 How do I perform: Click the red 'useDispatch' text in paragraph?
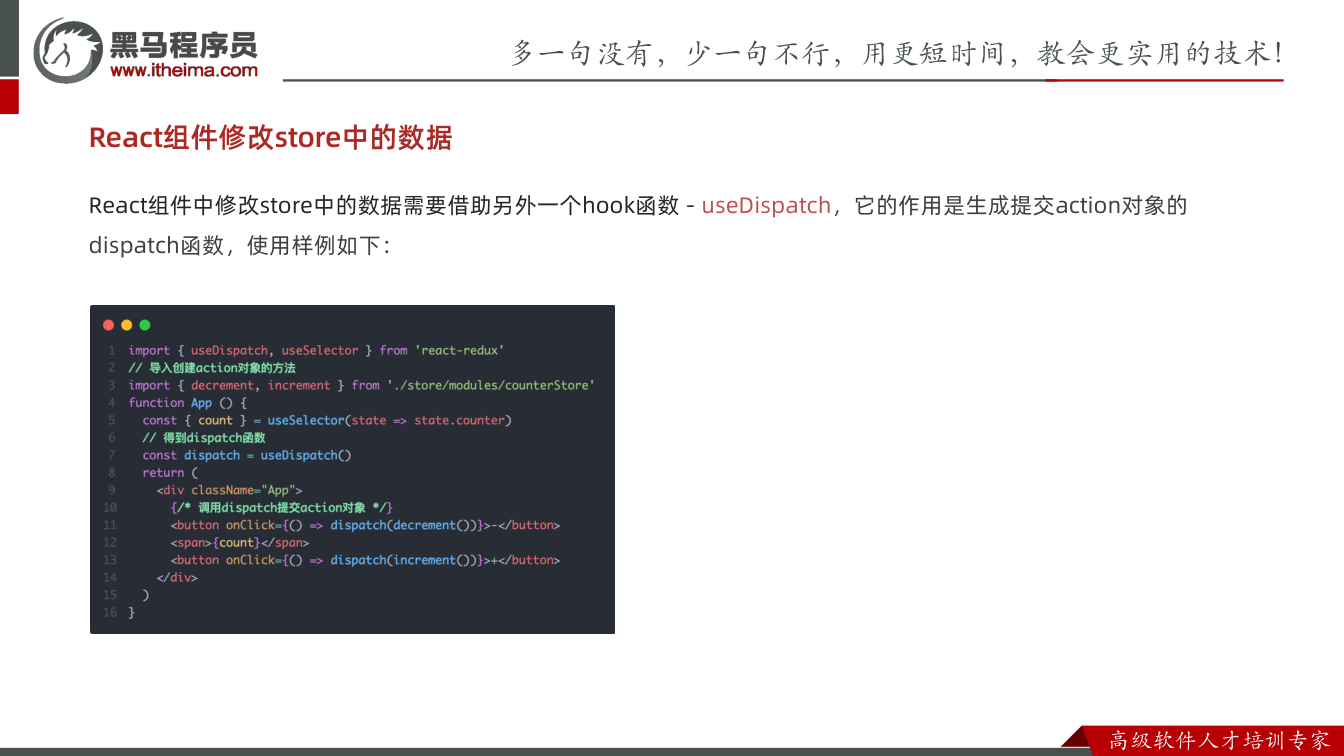point(766,206)
